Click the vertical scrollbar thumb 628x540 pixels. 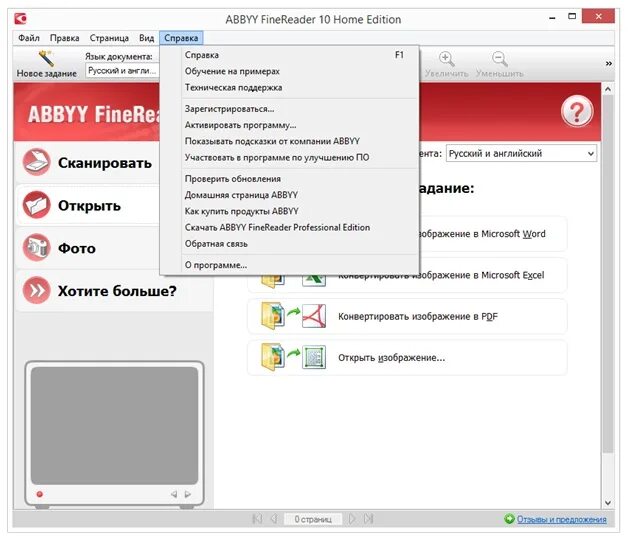point(608,274)
